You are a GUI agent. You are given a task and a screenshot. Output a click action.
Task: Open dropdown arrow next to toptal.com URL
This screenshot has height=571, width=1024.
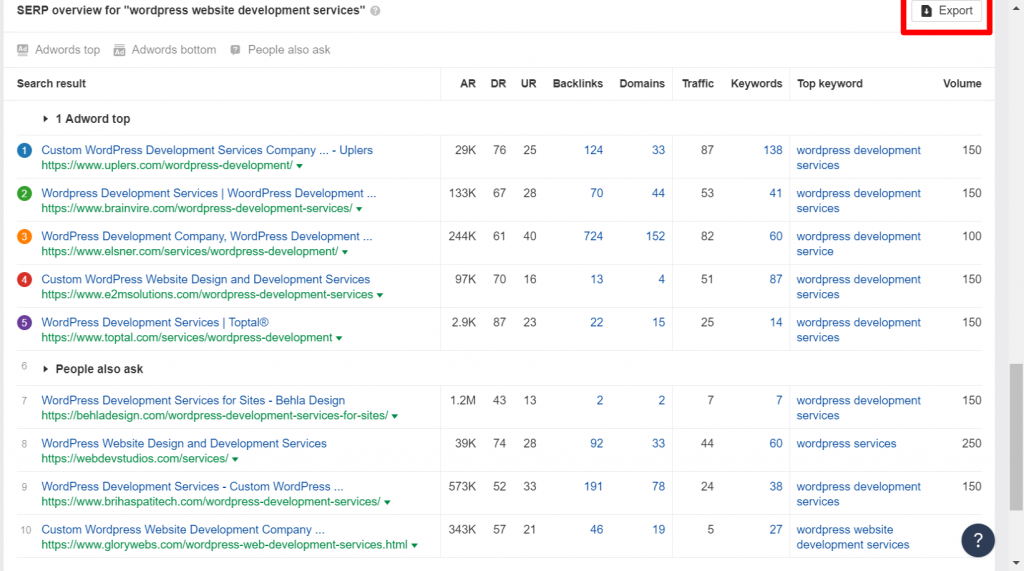coord(339,339)
